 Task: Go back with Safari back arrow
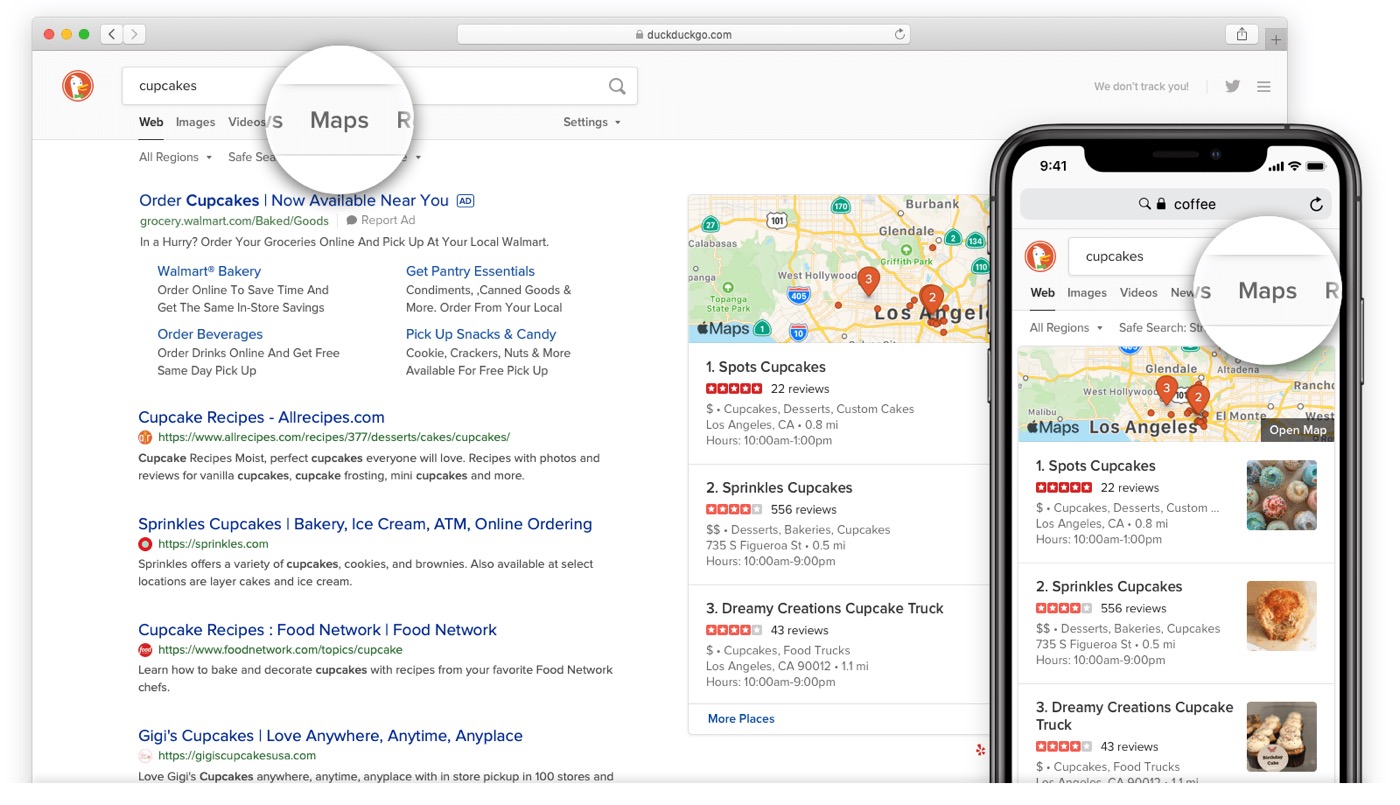click(112, 34)
